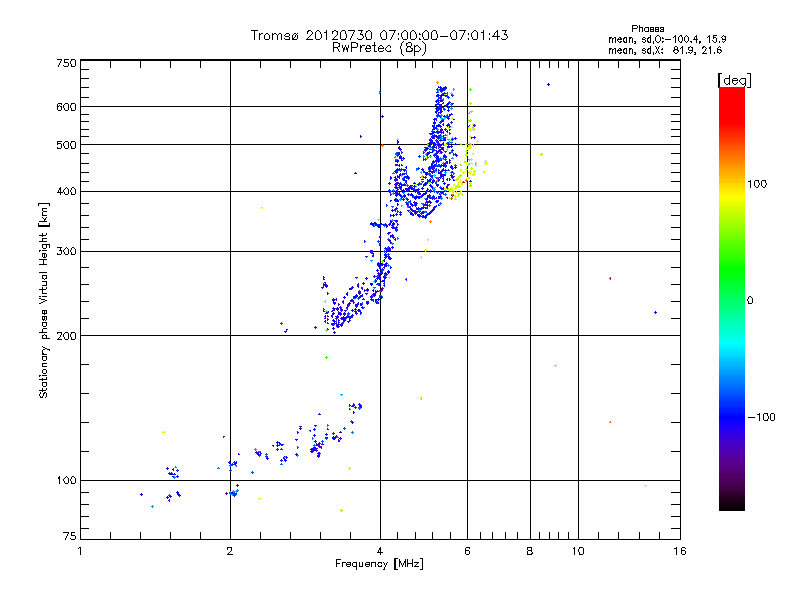Click the 'Stationary phase Virtual Height [km]' axis title
Viewport: 800px width, 600px height.
44,300
